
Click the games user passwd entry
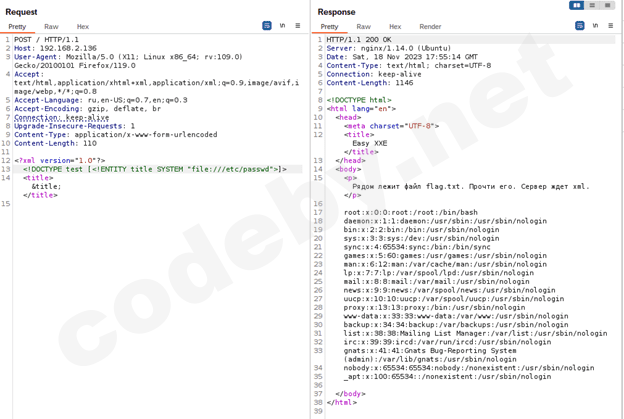(445, 255)
